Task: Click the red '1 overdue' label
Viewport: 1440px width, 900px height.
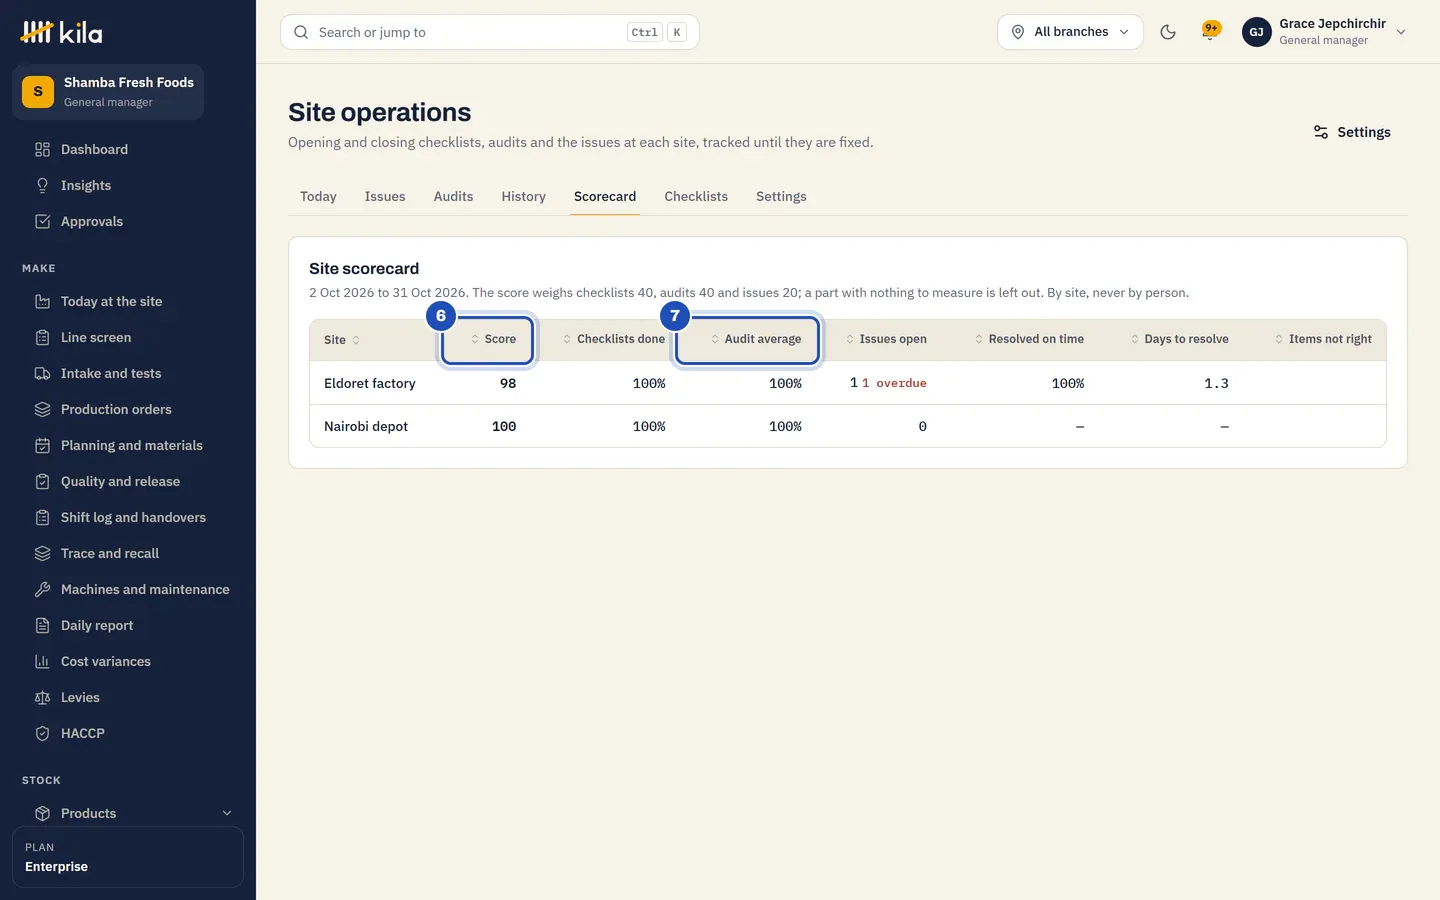Action: tap(894, 383)
